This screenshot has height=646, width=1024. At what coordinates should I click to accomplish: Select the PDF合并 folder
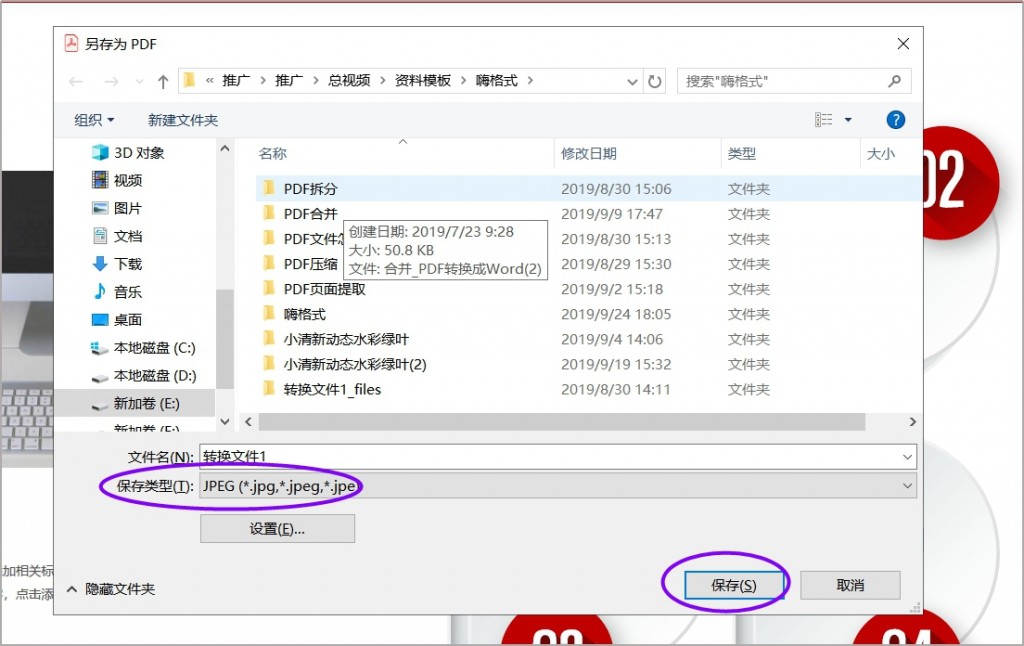(x=310, y=214)
